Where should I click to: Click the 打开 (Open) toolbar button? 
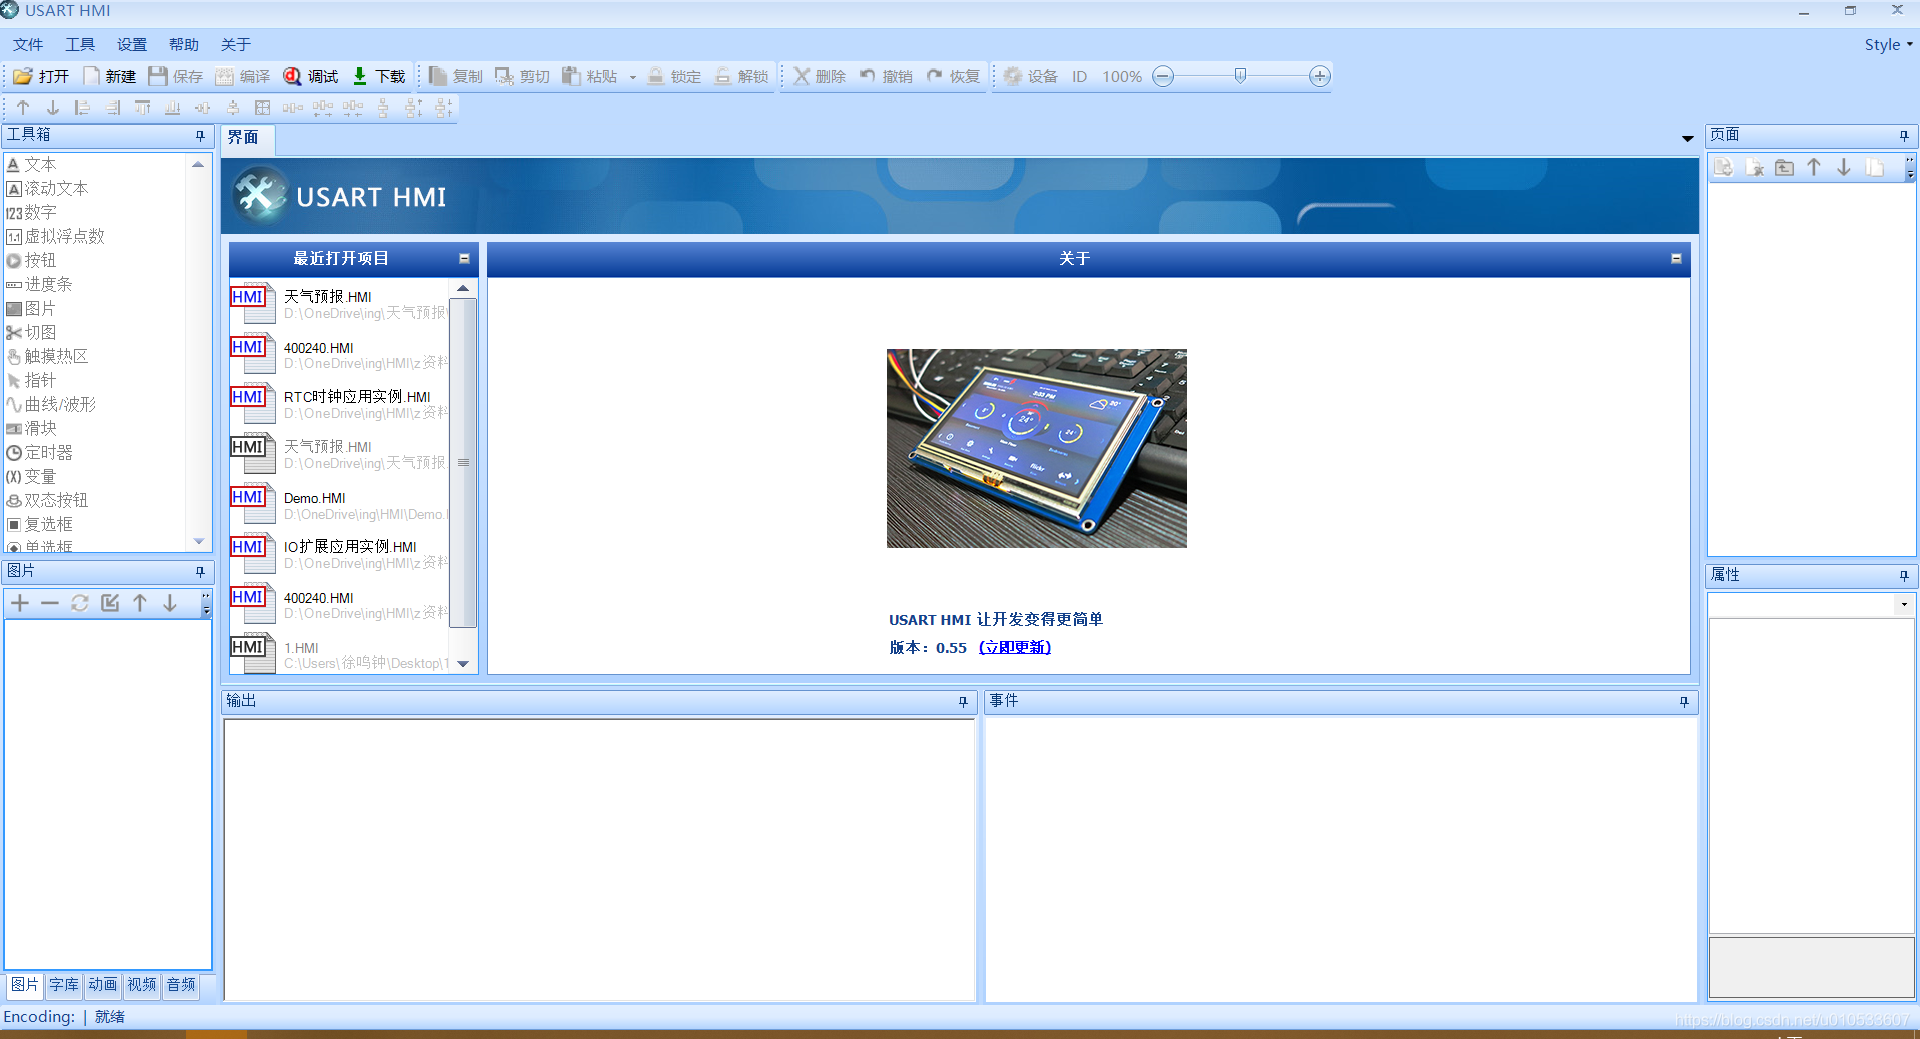tap(41, 76)
